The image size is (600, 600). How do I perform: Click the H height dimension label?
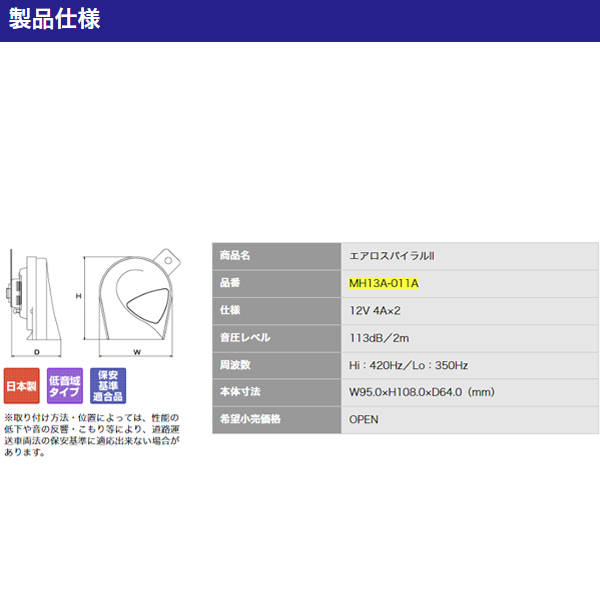click(x=77, y=296)
